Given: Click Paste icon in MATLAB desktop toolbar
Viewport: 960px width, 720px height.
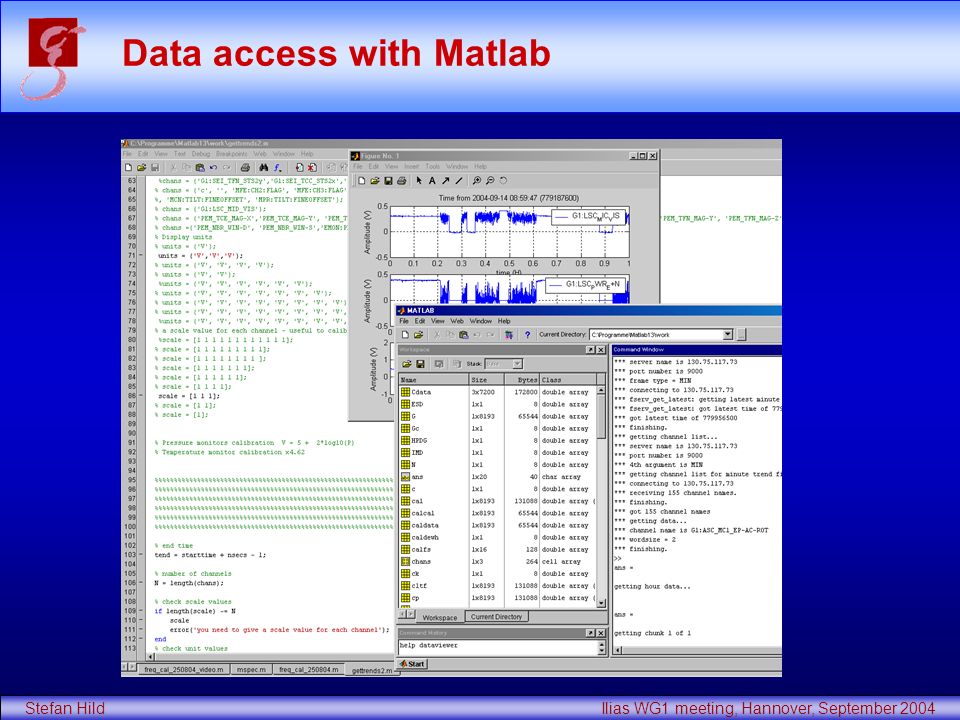Looking at the screenshot, I should (463, 335).
